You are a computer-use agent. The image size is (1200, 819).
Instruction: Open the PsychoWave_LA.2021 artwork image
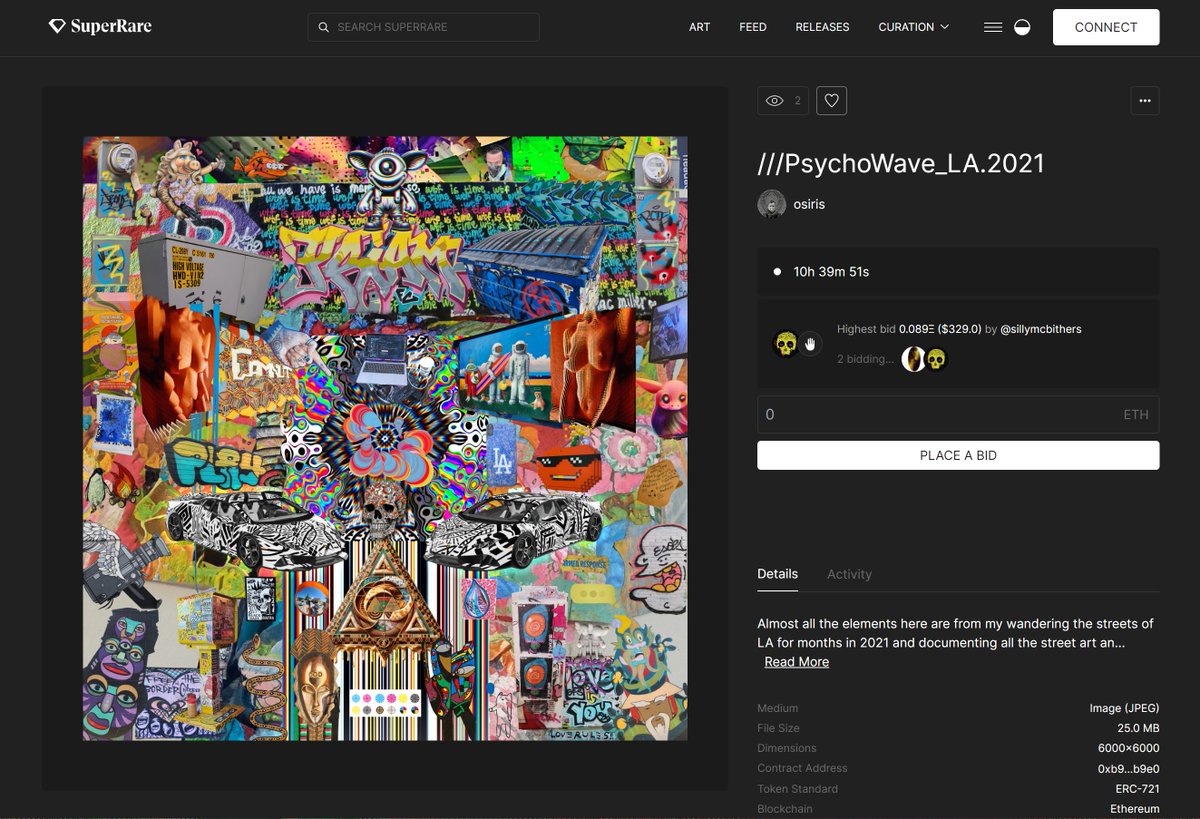[x=385, y=438]
